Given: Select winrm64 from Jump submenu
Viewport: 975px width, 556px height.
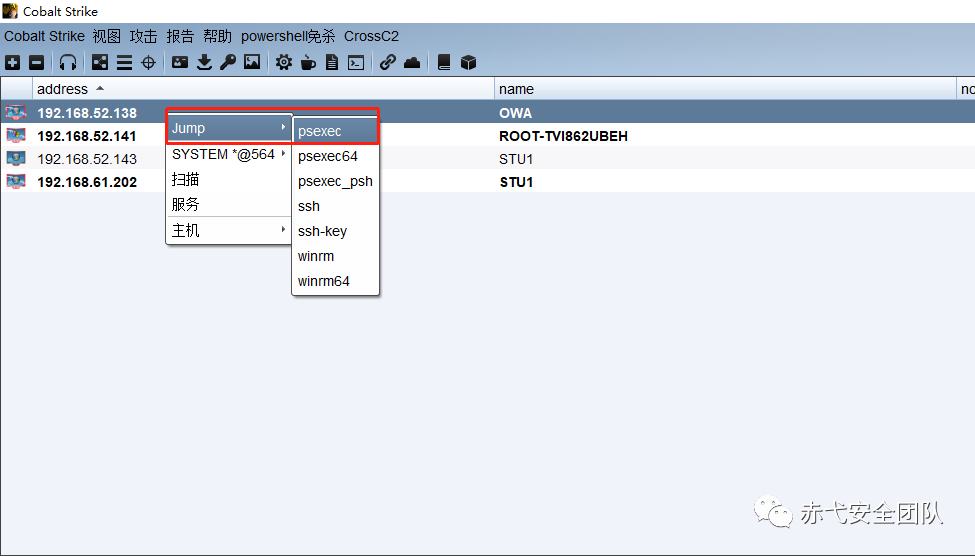Looking at the screenshot, I should click(x=335, y=280).
